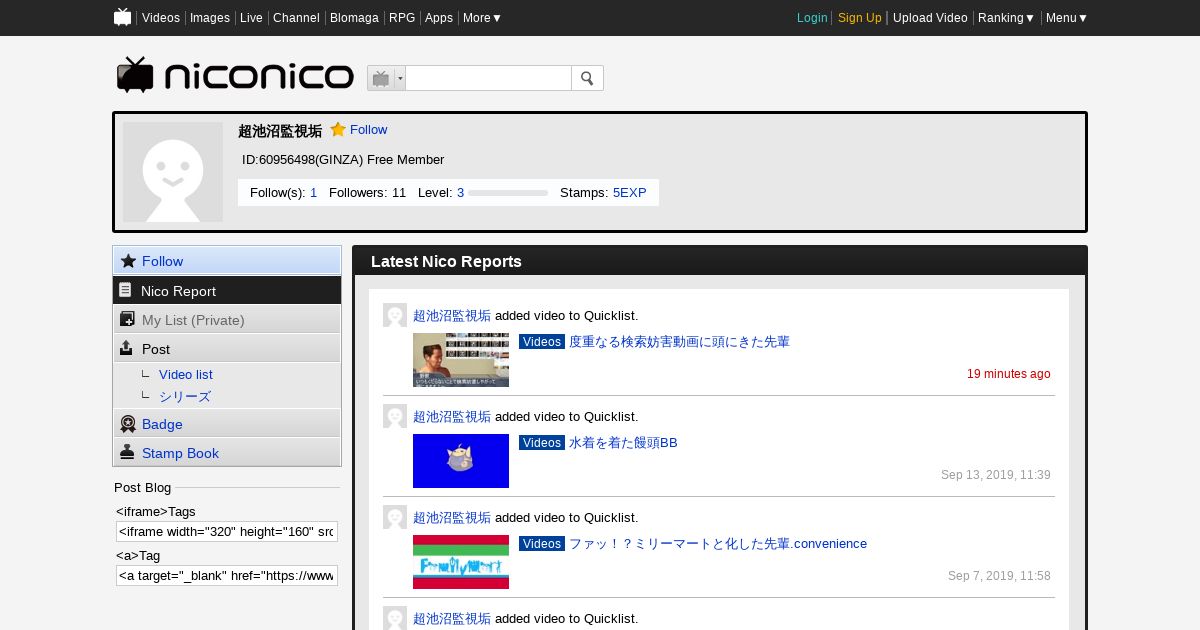Select My List (Private) sidebar item
This screenshot has height=630, width=1200.
227,319
